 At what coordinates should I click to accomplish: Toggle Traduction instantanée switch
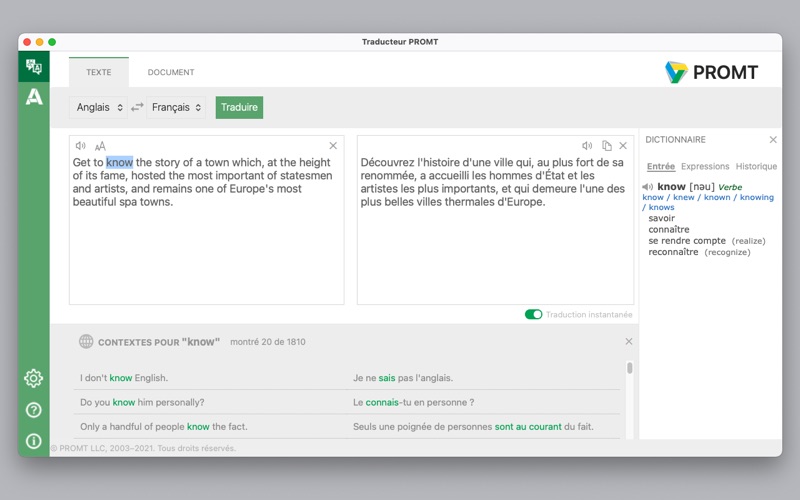click(x=533, y=314)
